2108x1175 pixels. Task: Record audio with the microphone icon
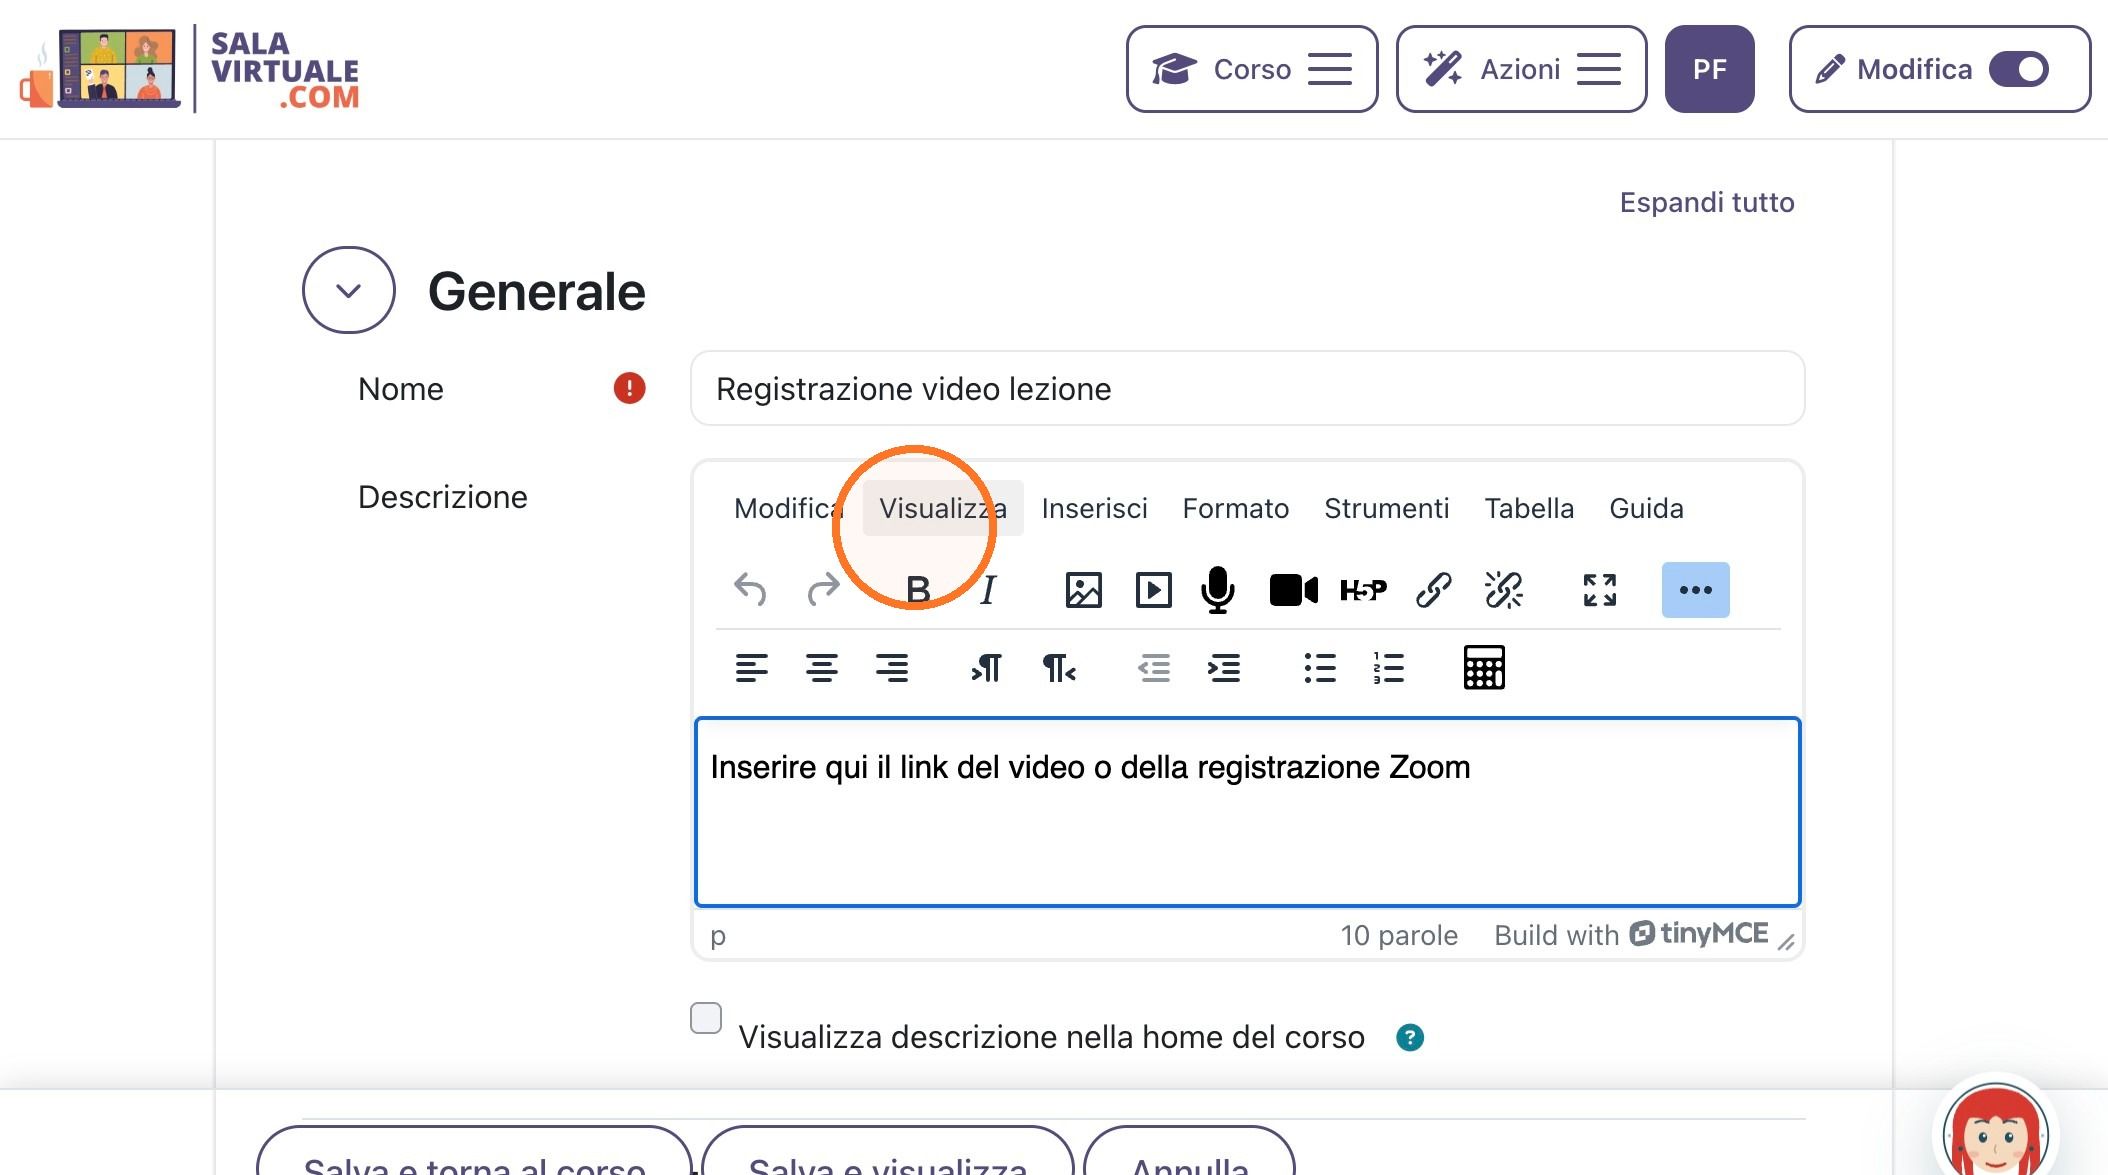pos(1218,590)
